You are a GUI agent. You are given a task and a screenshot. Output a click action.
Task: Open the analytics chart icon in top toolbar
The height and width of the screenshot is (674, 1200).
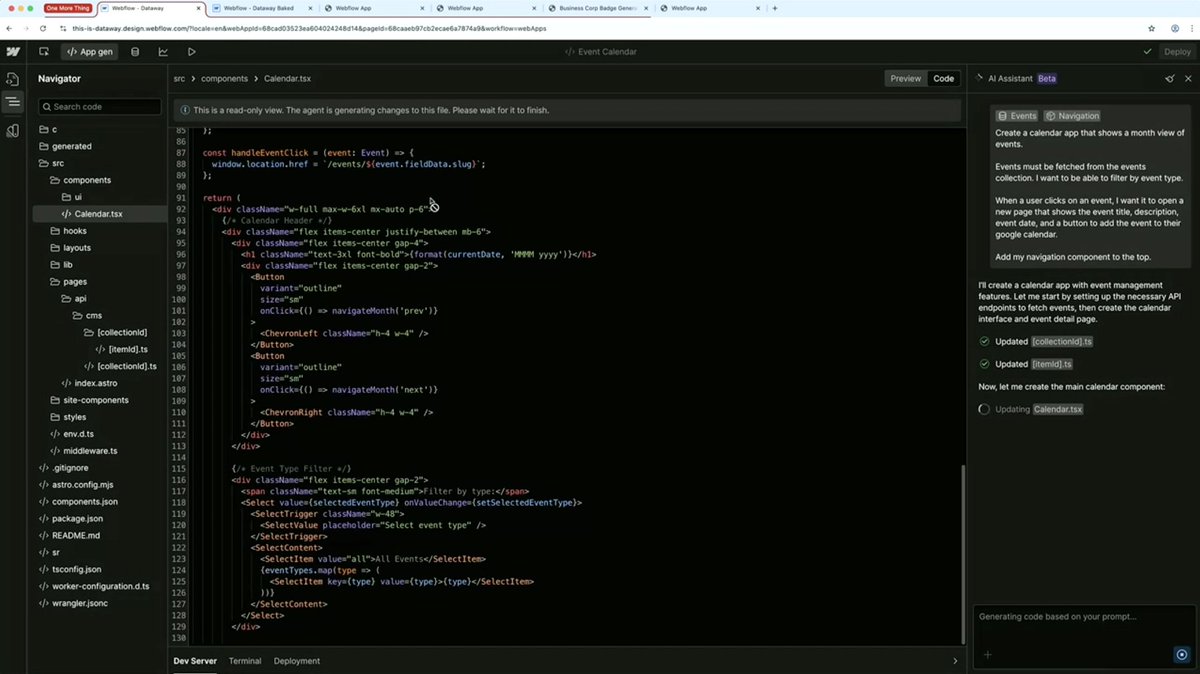pyautogui.click(x=163, y=51)
